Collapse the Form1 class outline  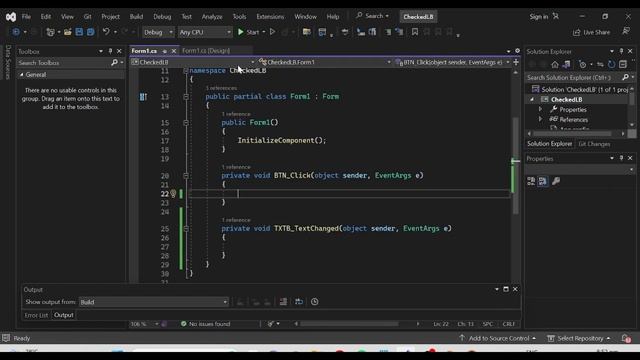click(186, 97)
